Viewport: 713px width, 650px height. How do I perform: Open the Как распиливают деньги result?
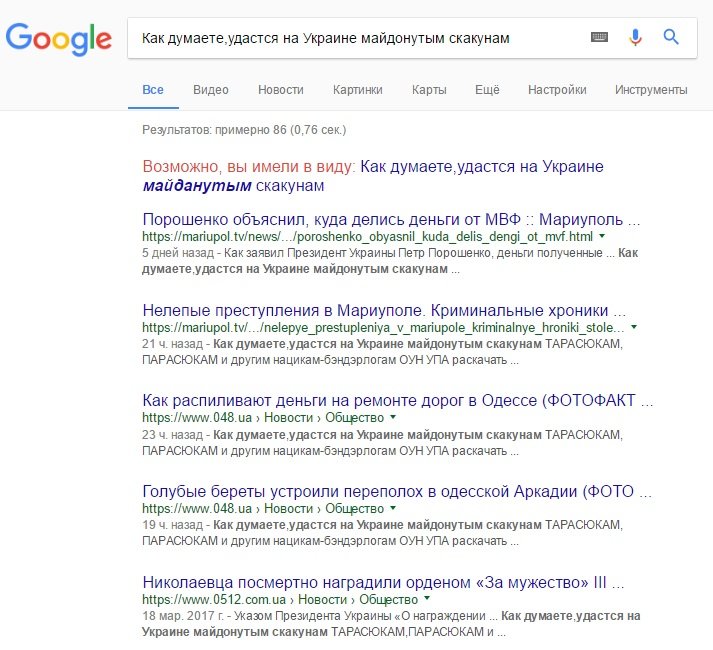tap(397, 400)
